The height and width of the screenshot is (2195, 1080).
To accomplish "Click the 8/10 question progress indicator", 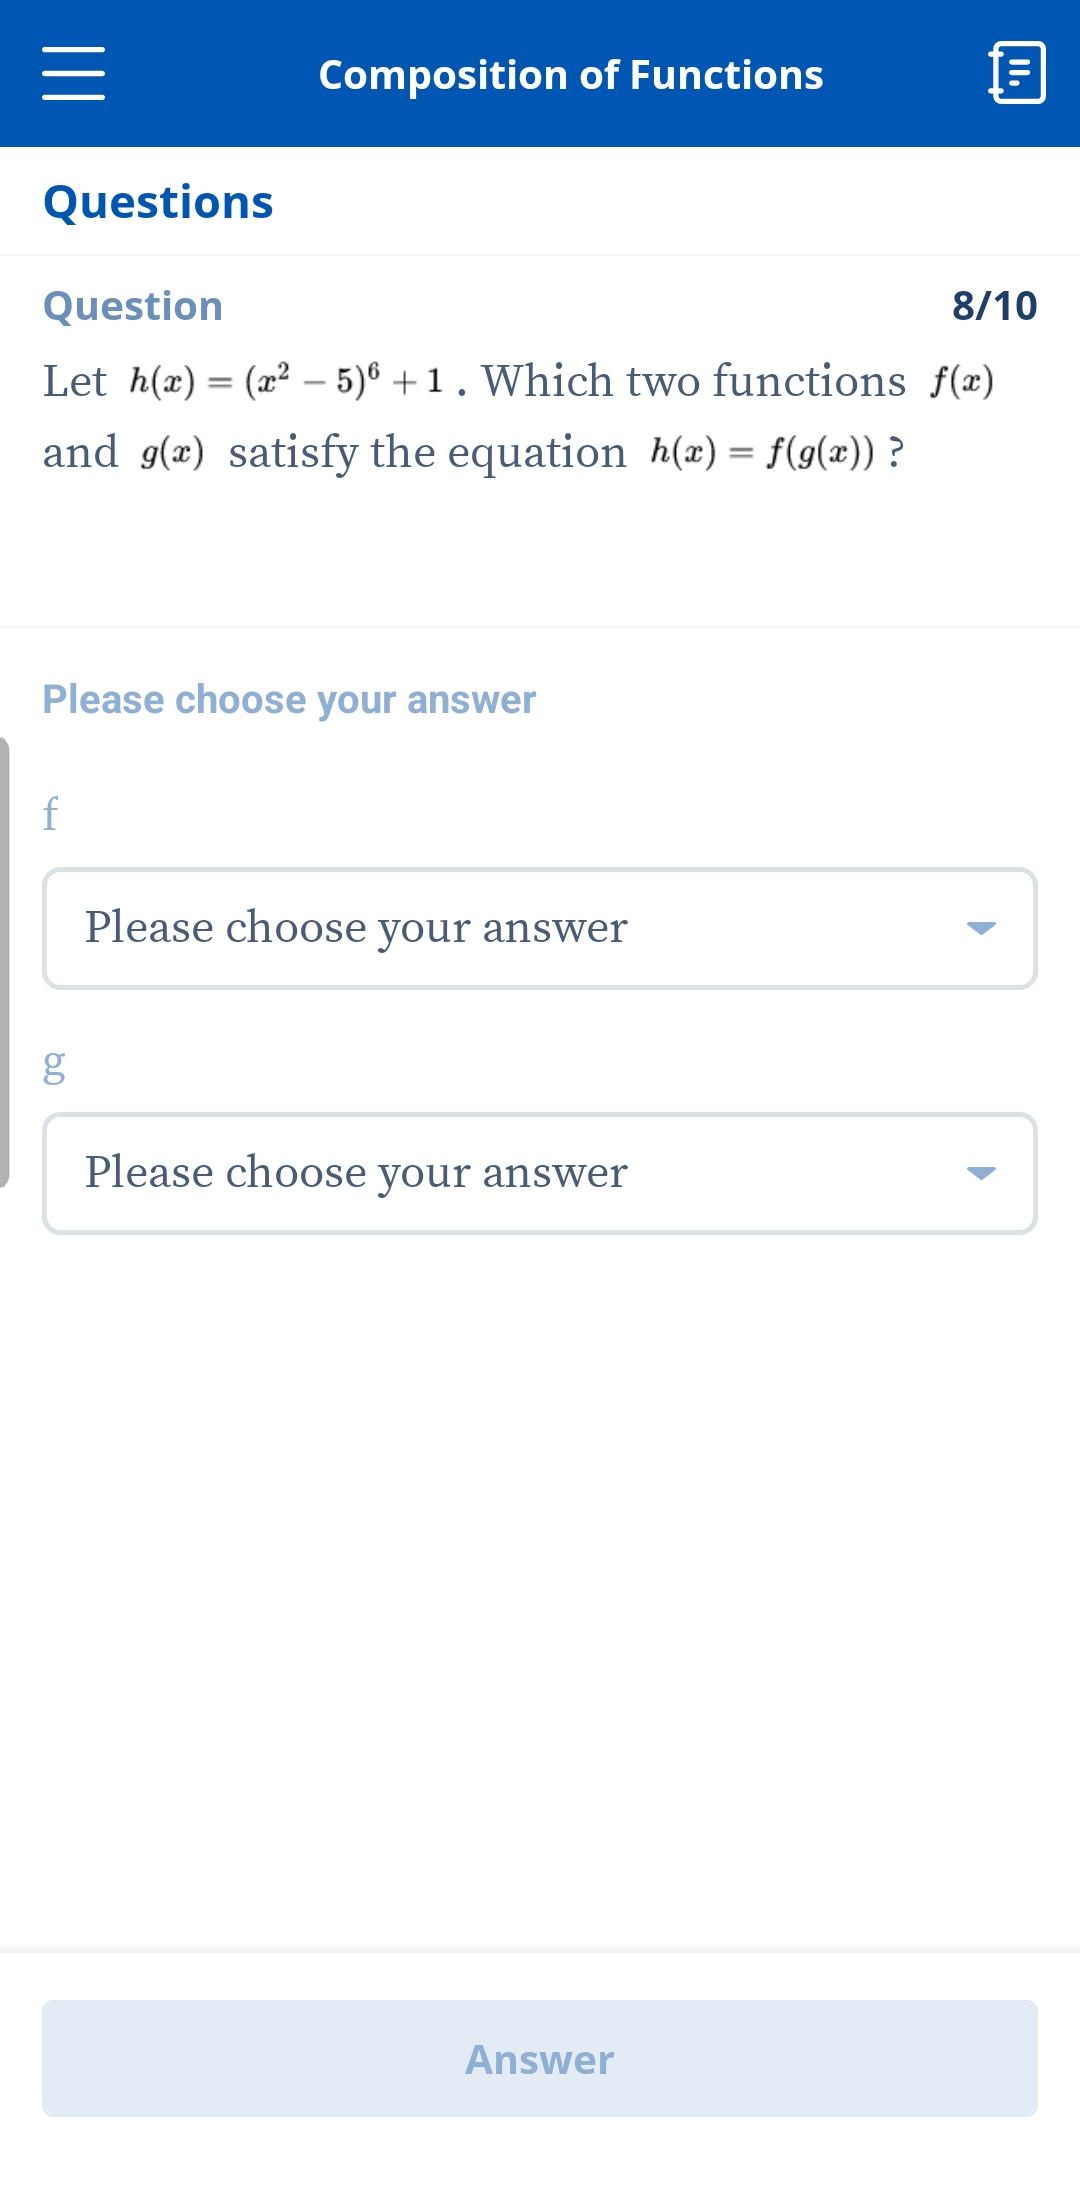I will click(x=995, y=304).
